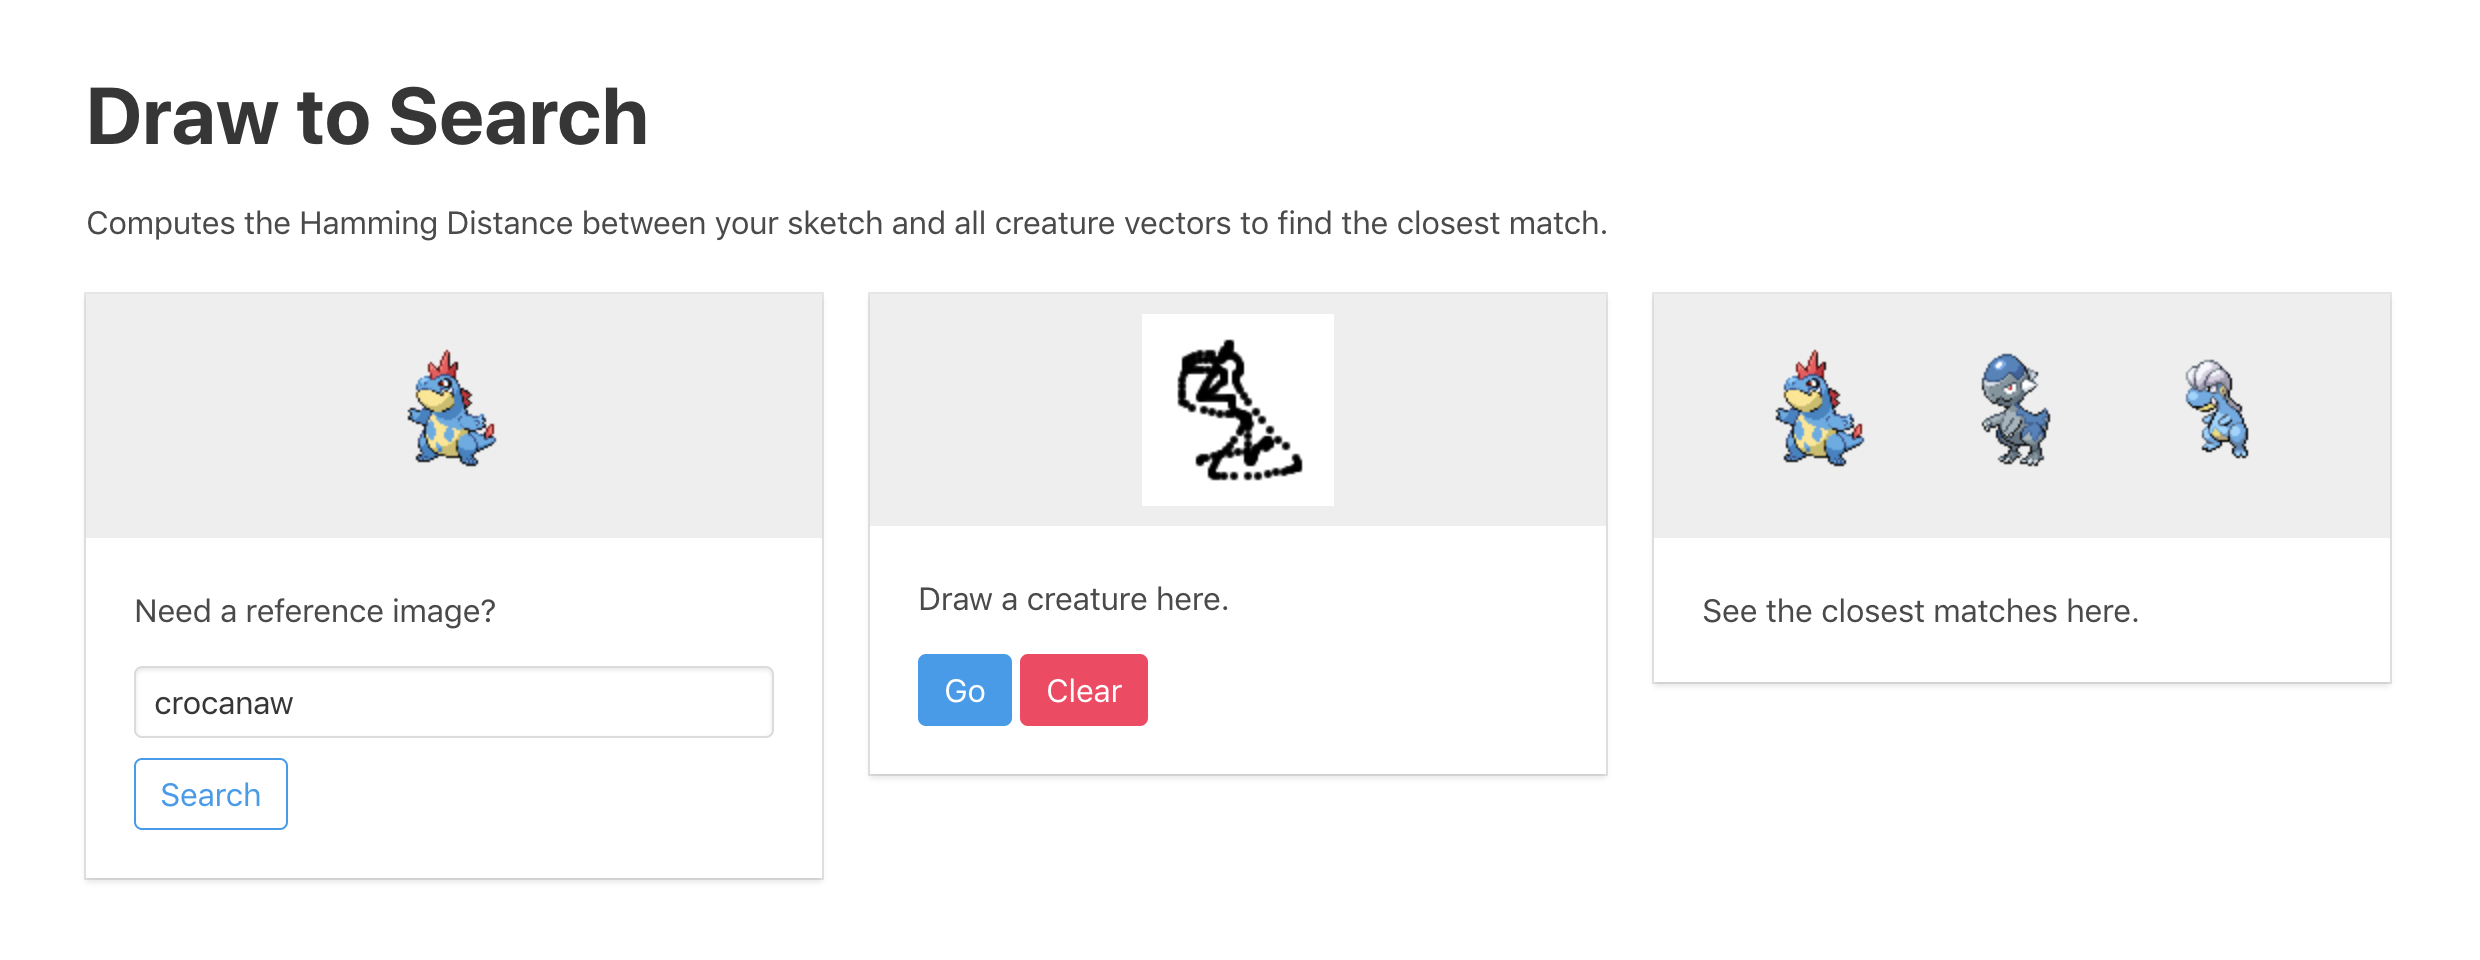
Task: Focus the text field containing "crocanaw"
Action: [453, 702]
